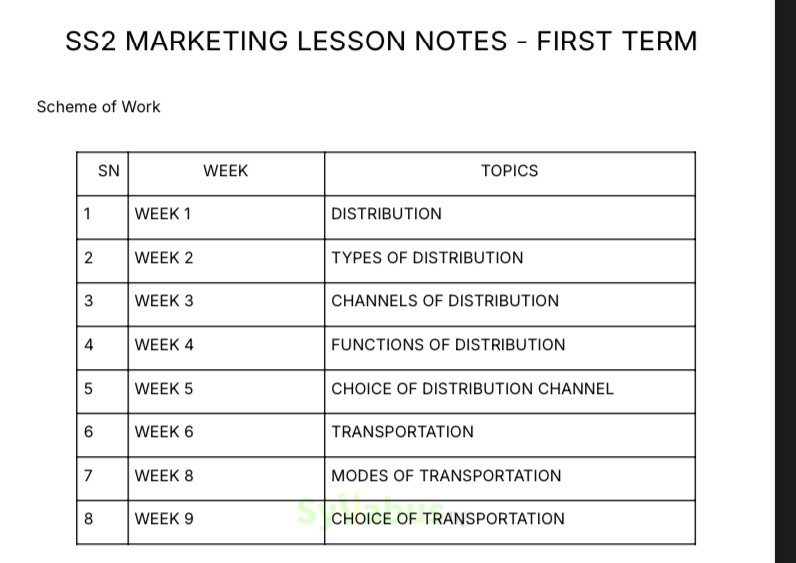
Task: Select the WEEK column header cell
Action: [225, 171]
